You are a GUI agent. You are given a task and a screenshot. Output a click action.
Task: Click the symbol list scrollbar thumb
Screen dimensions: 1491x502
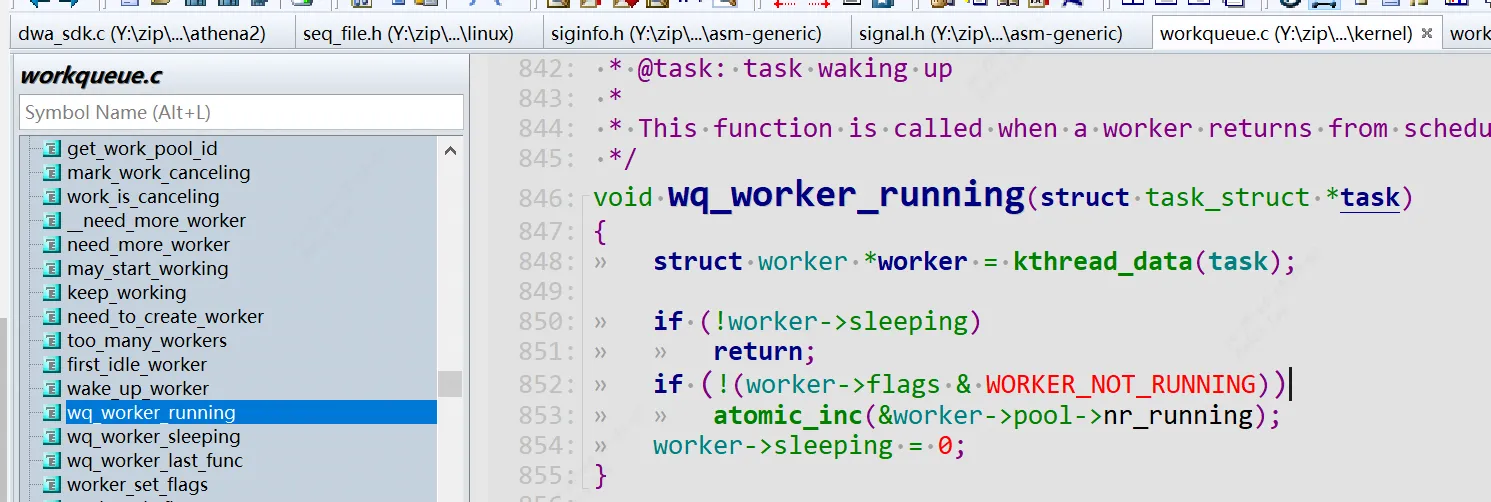click(450, 384)
